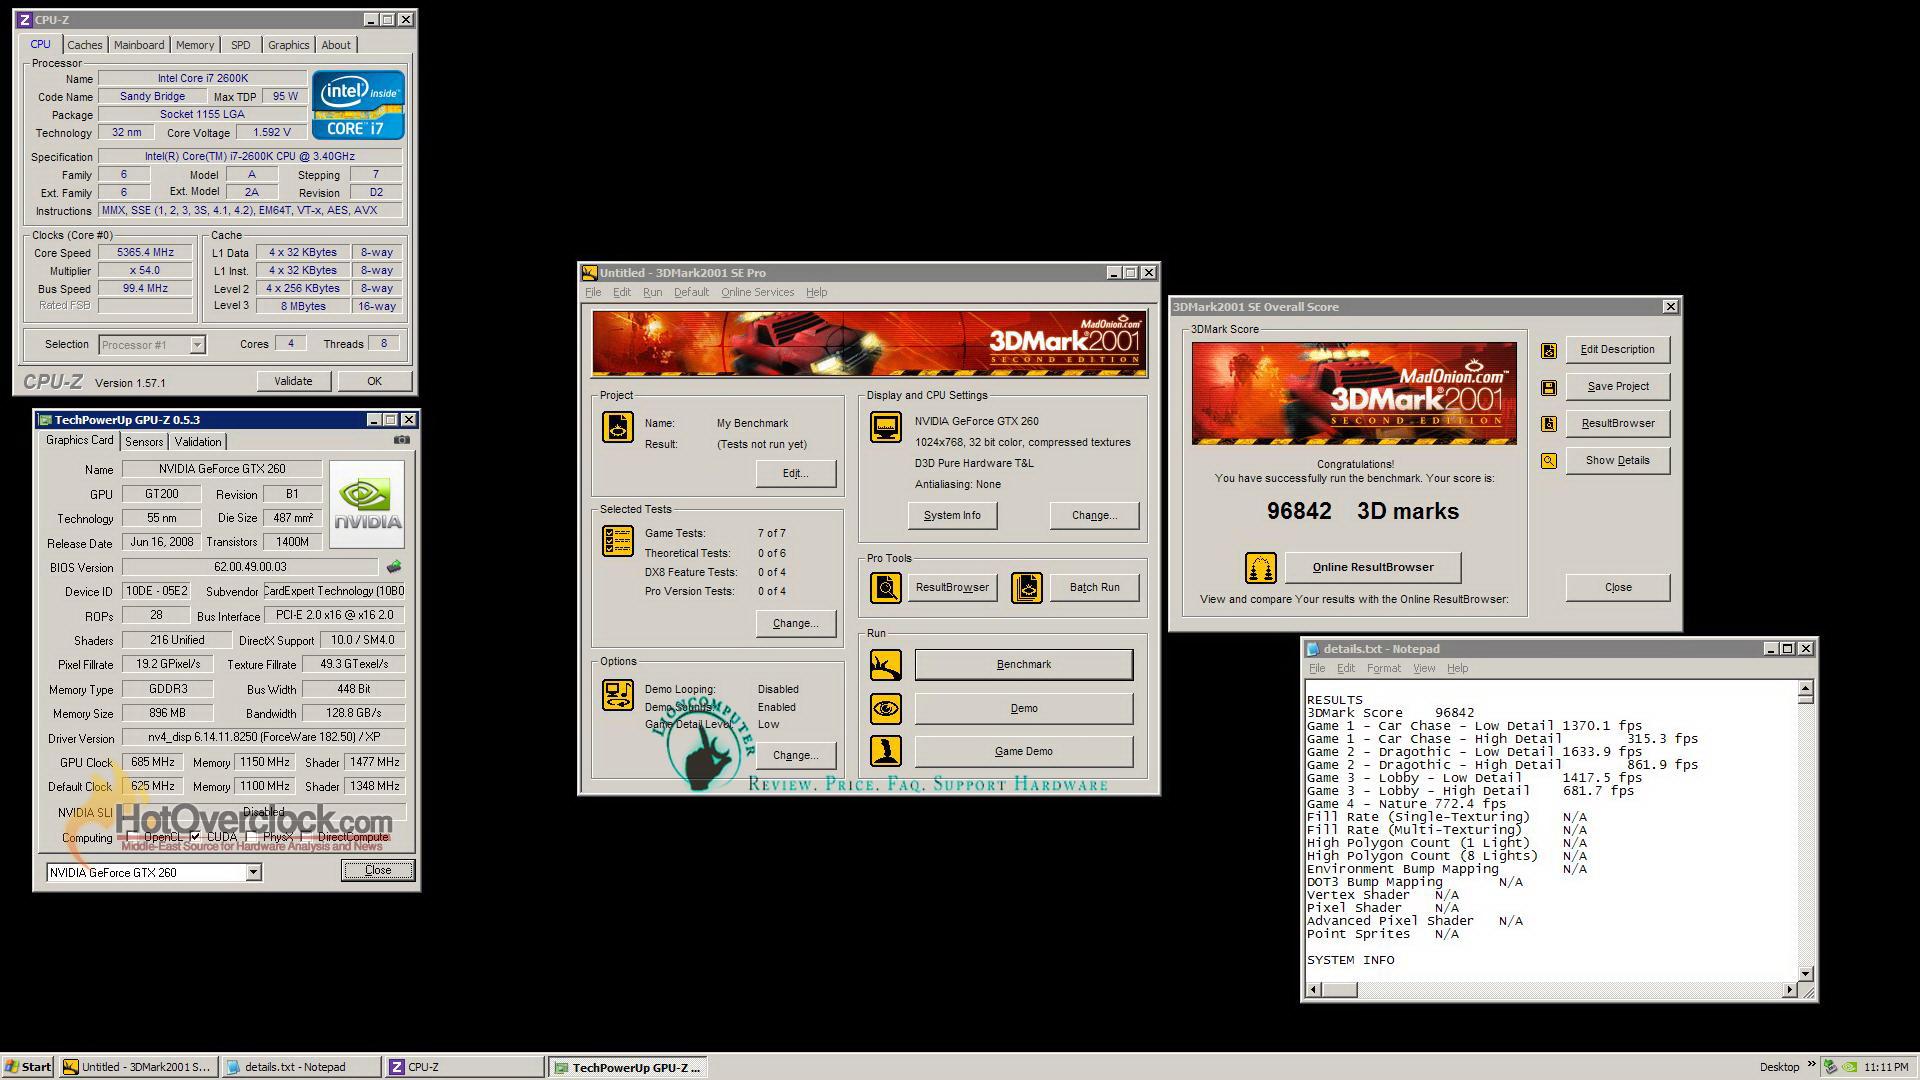This screenshot has width=1920, height=1080.
Task: Click the Game Demo button
Action: (1024, 751)
